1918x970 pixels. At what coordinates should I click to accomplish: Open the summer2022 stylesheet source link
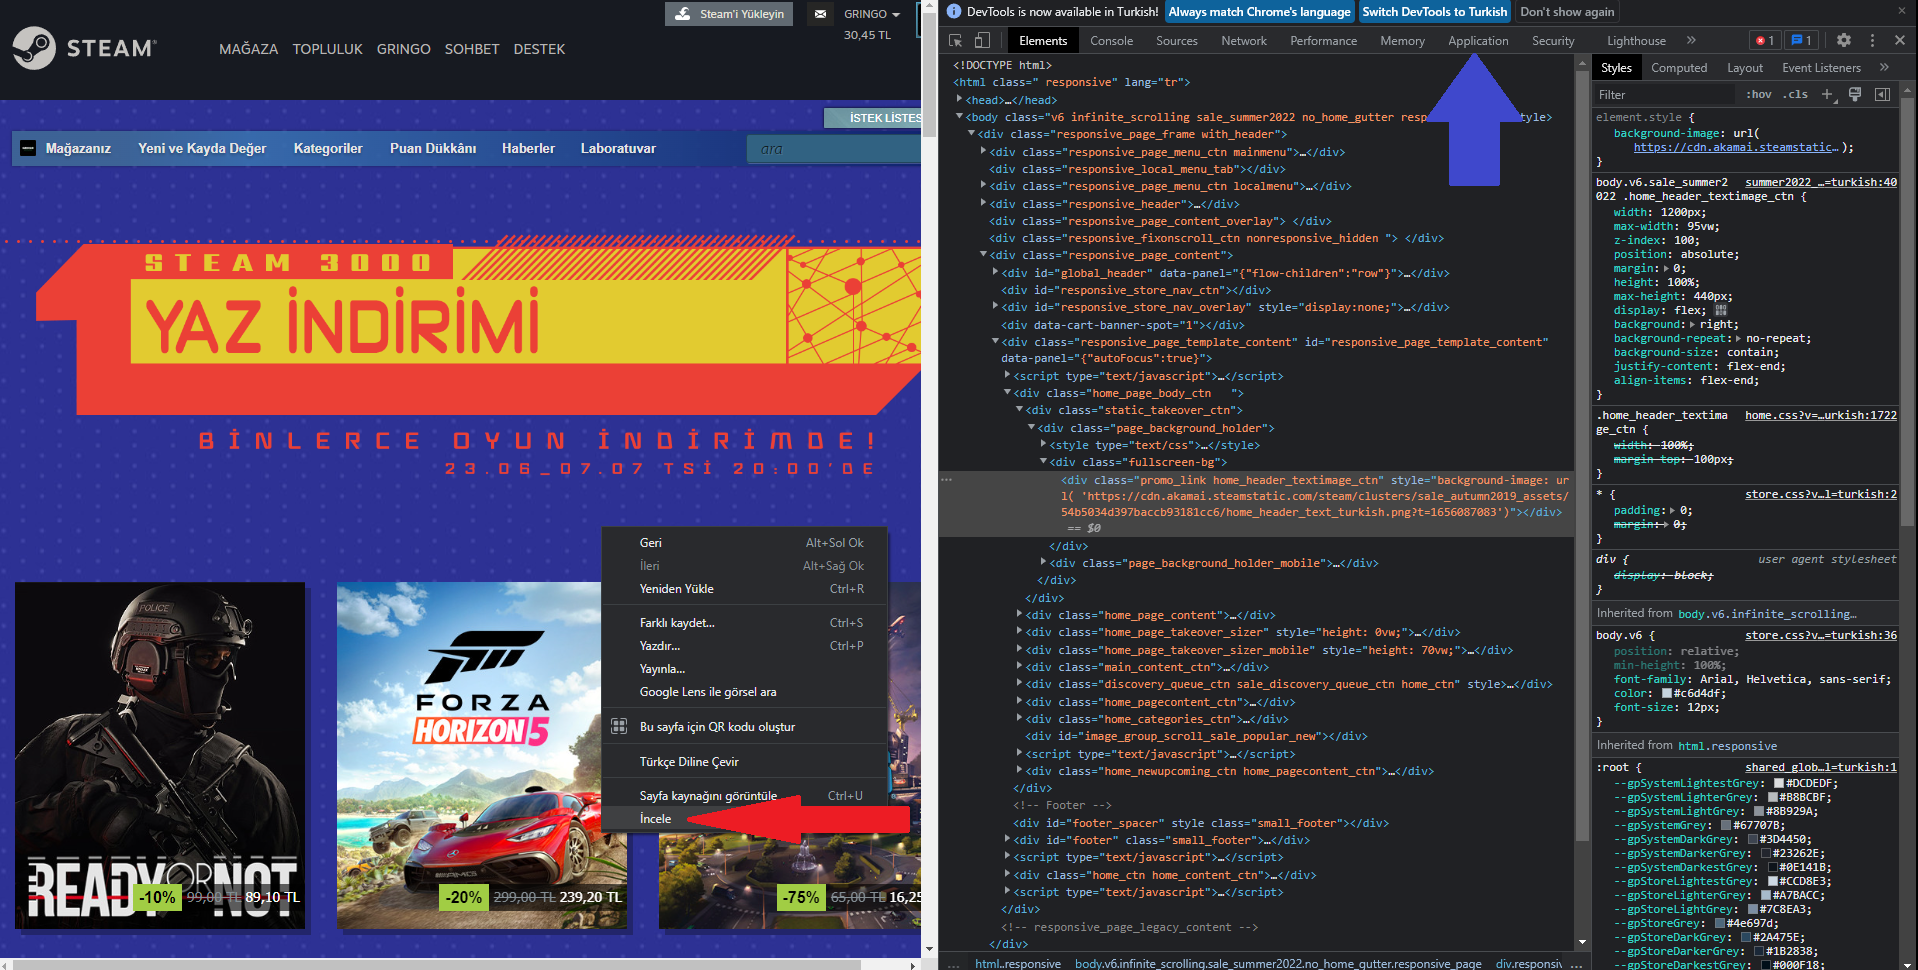1821,182
